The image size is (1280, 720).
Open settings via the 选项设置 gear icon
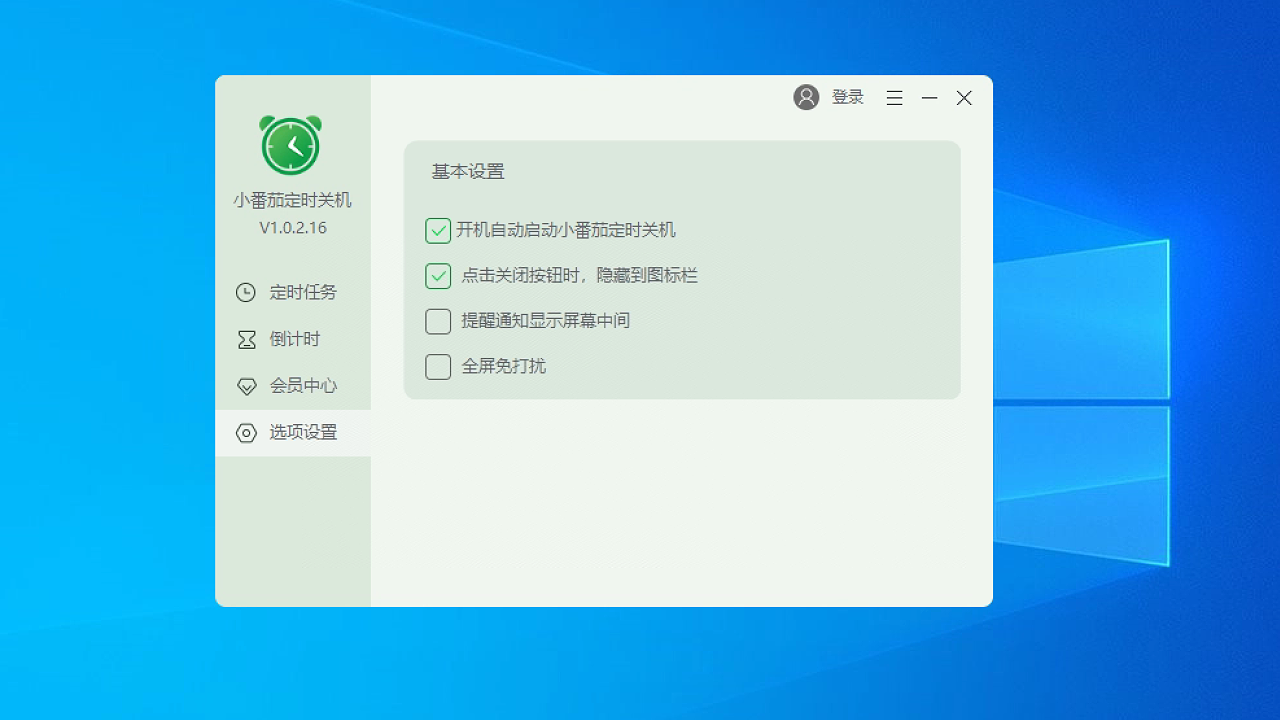click(x=246, y=433)
